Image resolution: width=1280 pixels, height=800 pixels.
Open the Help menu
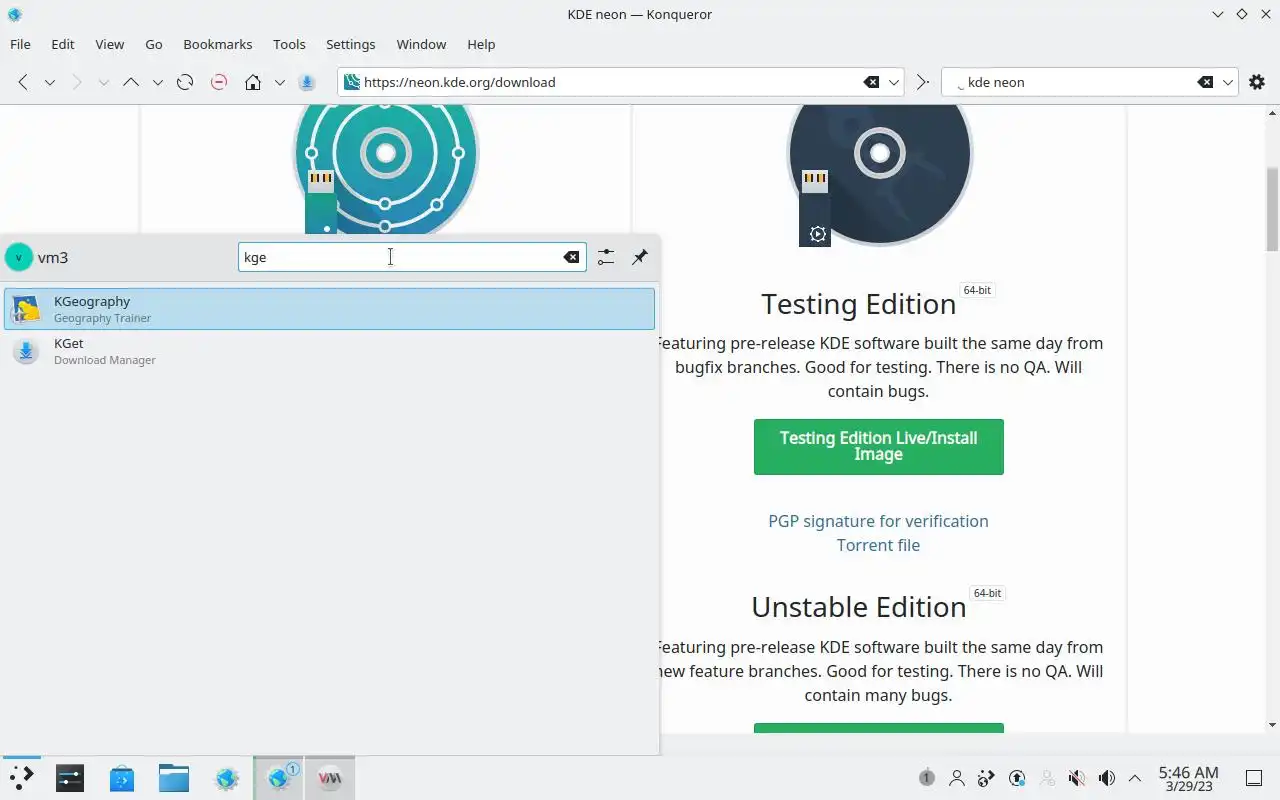coord(481,44)
